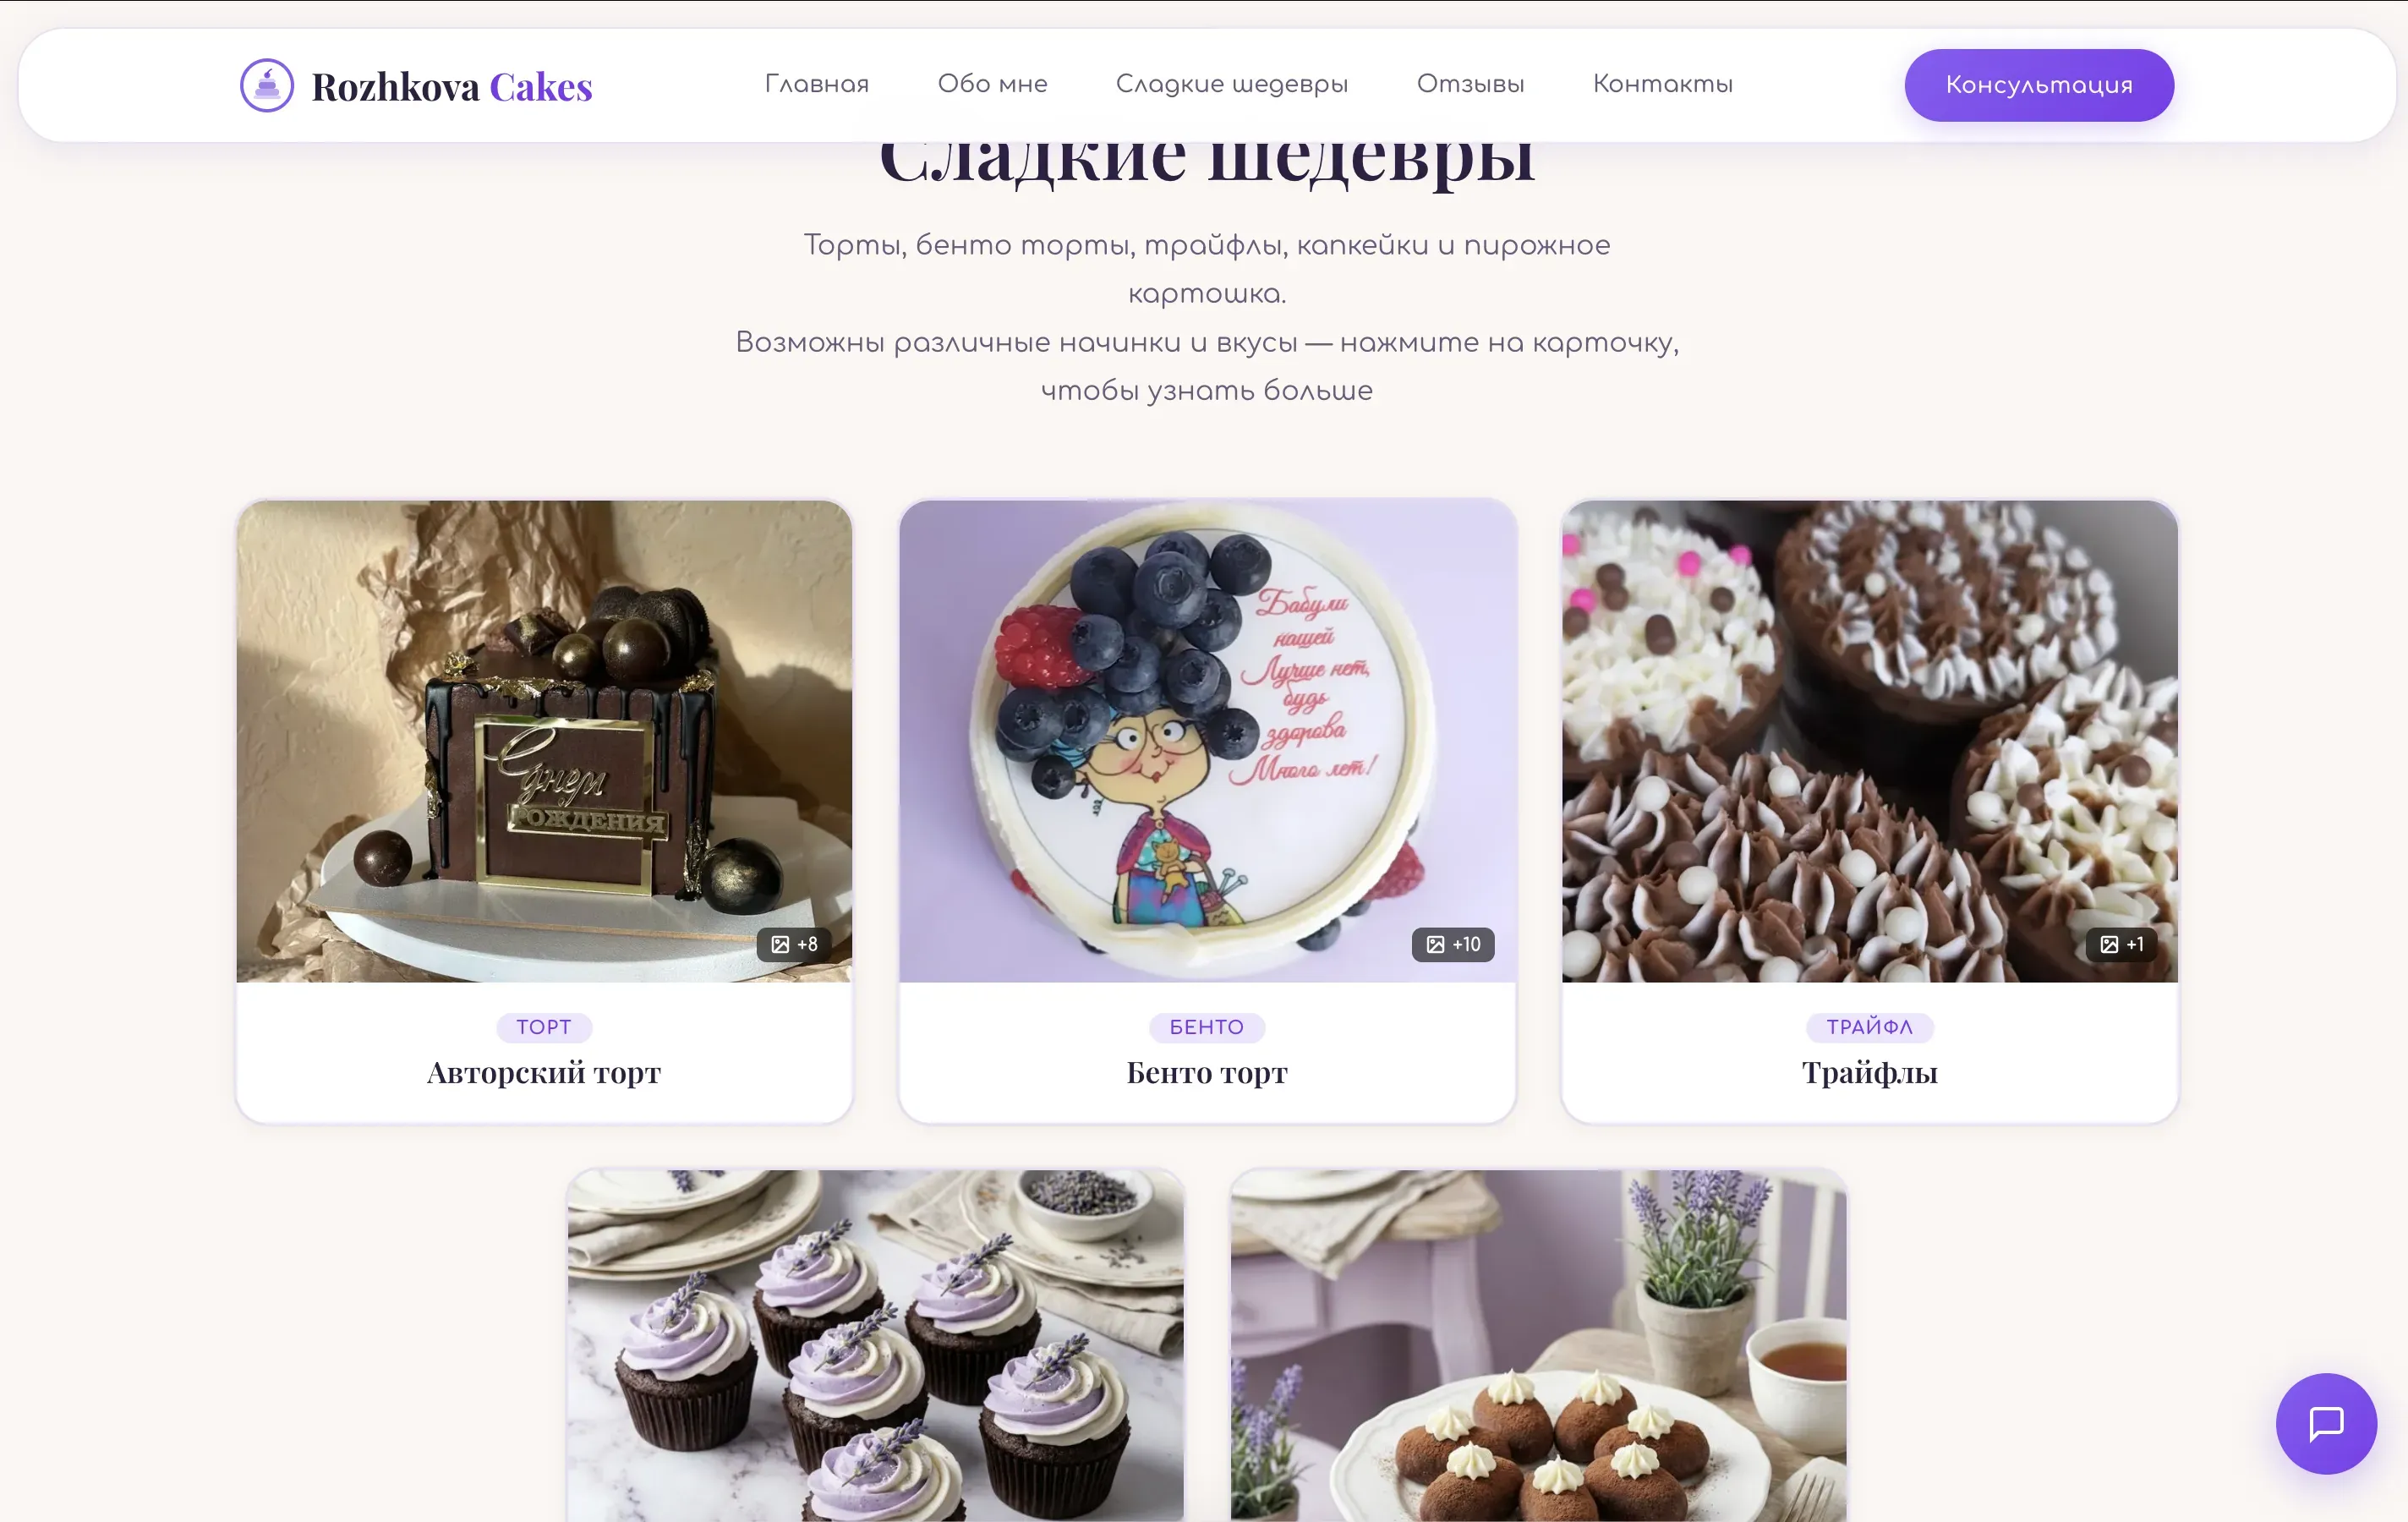This screenshot has height=1522, width=2408.
Task: Click the Авторский торт card title
Action: (544, 1073)
